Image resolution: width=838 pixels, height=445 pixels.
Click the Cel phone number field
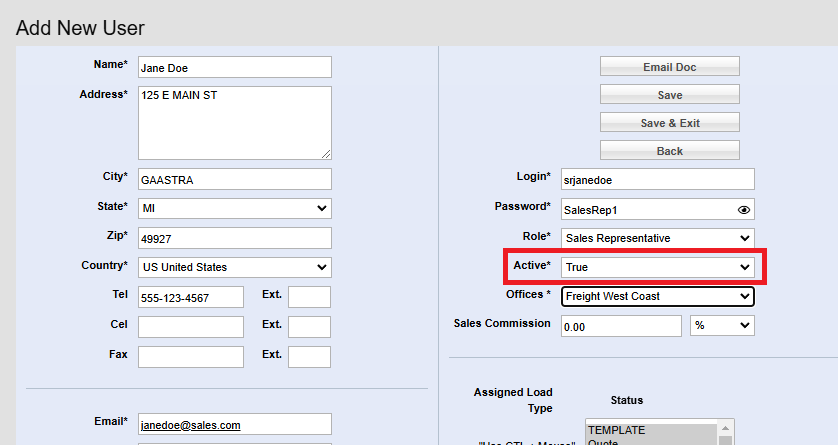pyautogui.click(x=190, y=327)
